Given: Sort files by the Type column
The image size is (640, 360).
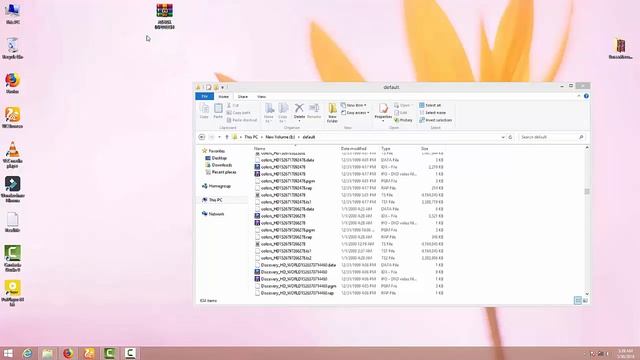Looking at the screenshot, I should tap(386, 149).
